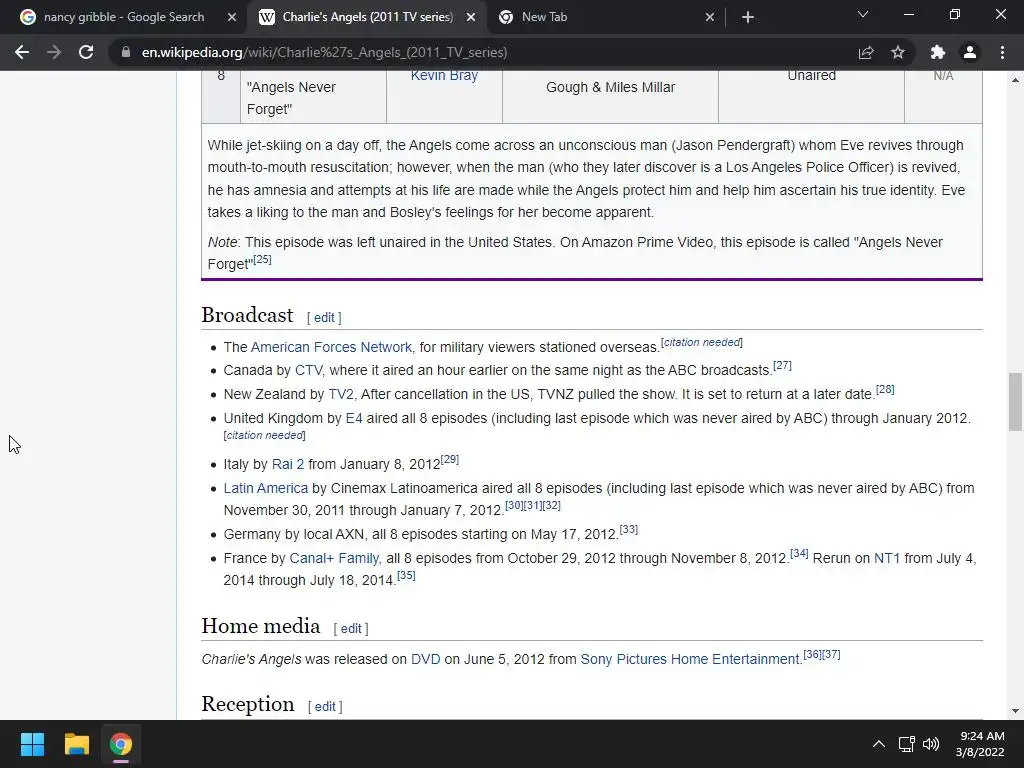Open citation reference 34
The height and width of the screenshot is (768, 1024).
[799, 554]
